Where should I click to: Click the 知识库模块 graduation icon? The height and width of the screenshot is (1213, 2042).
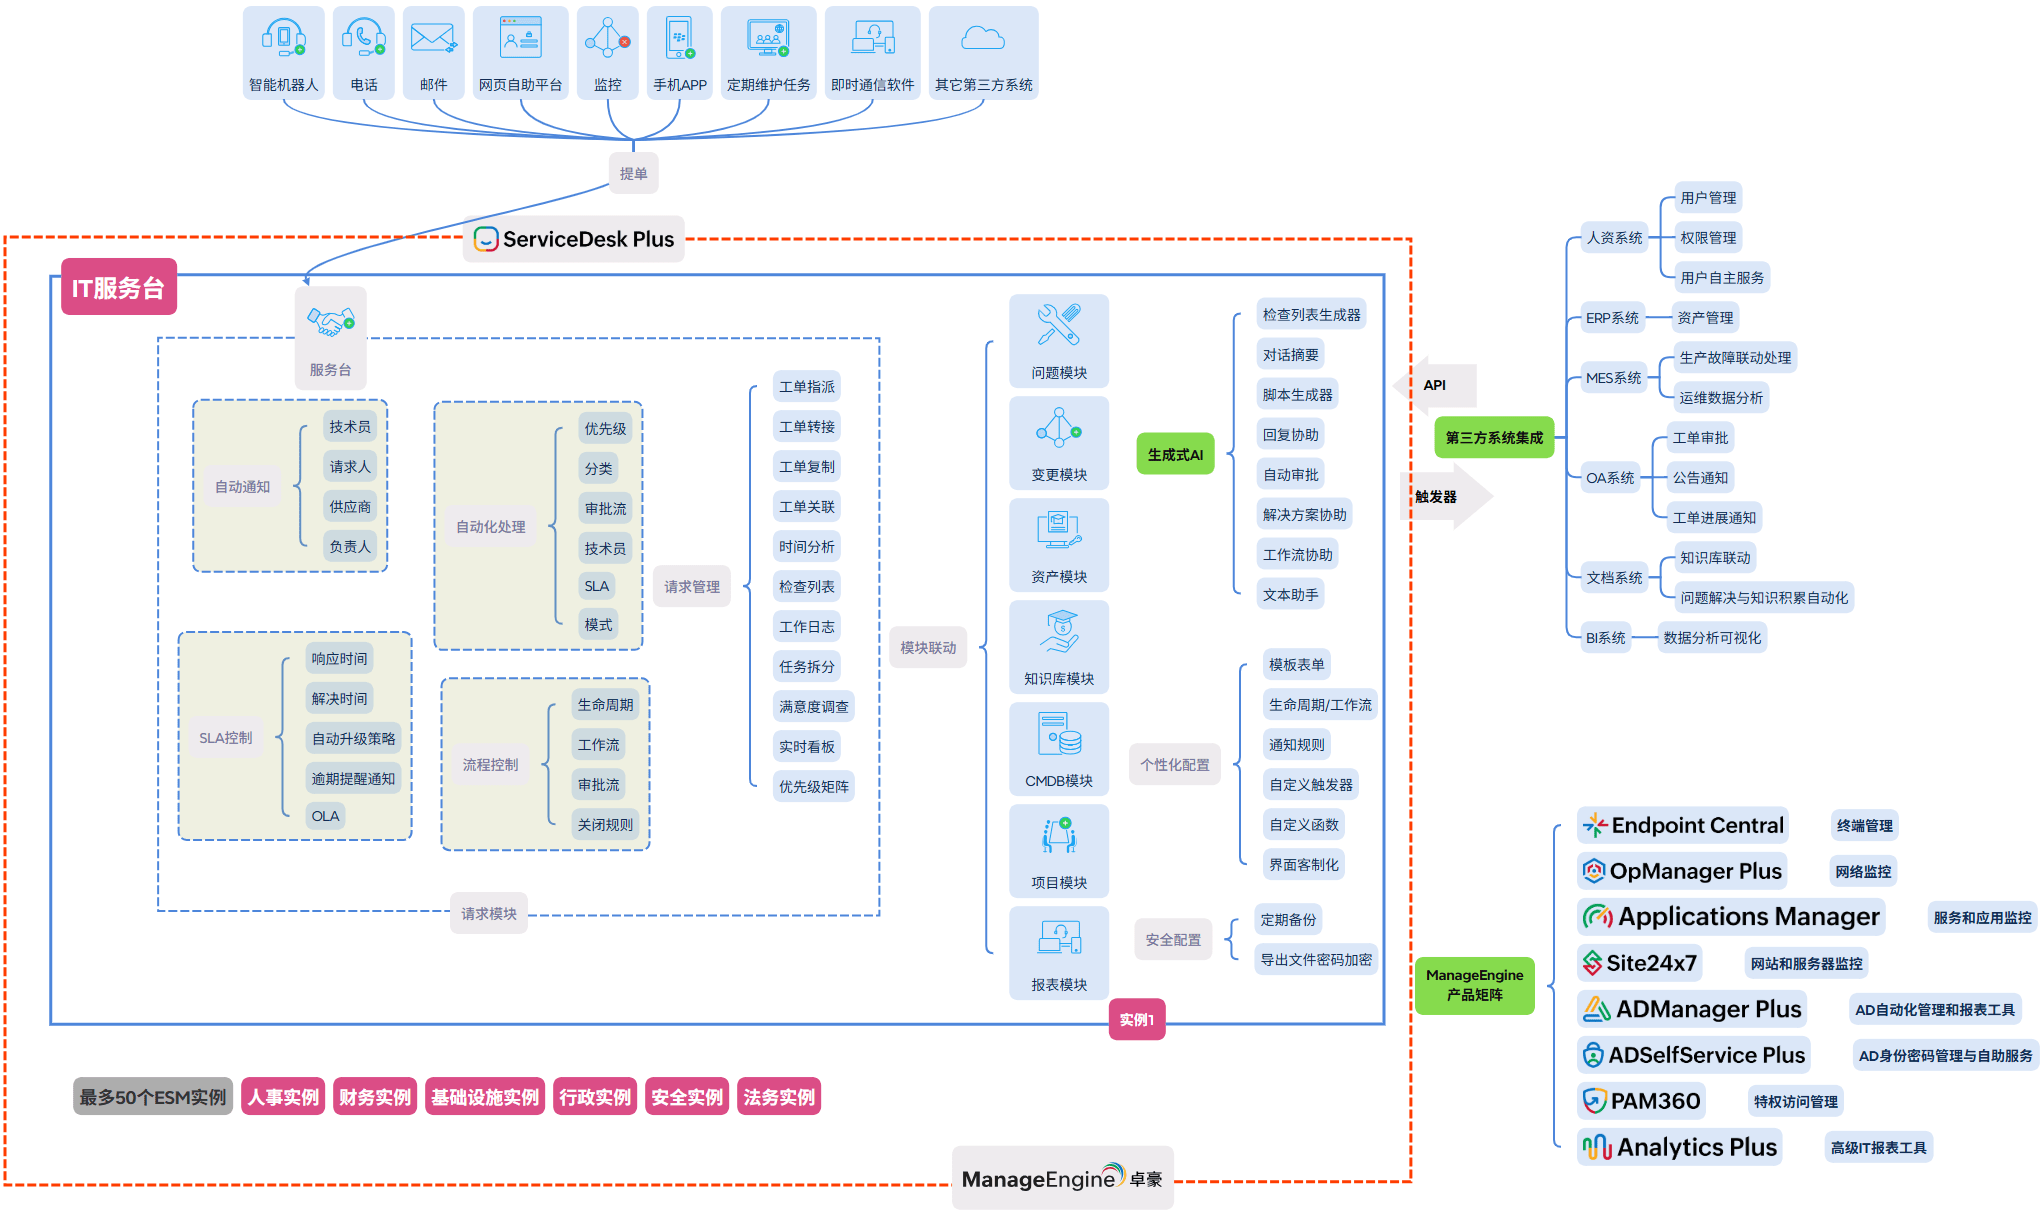tap(1058, 632)
